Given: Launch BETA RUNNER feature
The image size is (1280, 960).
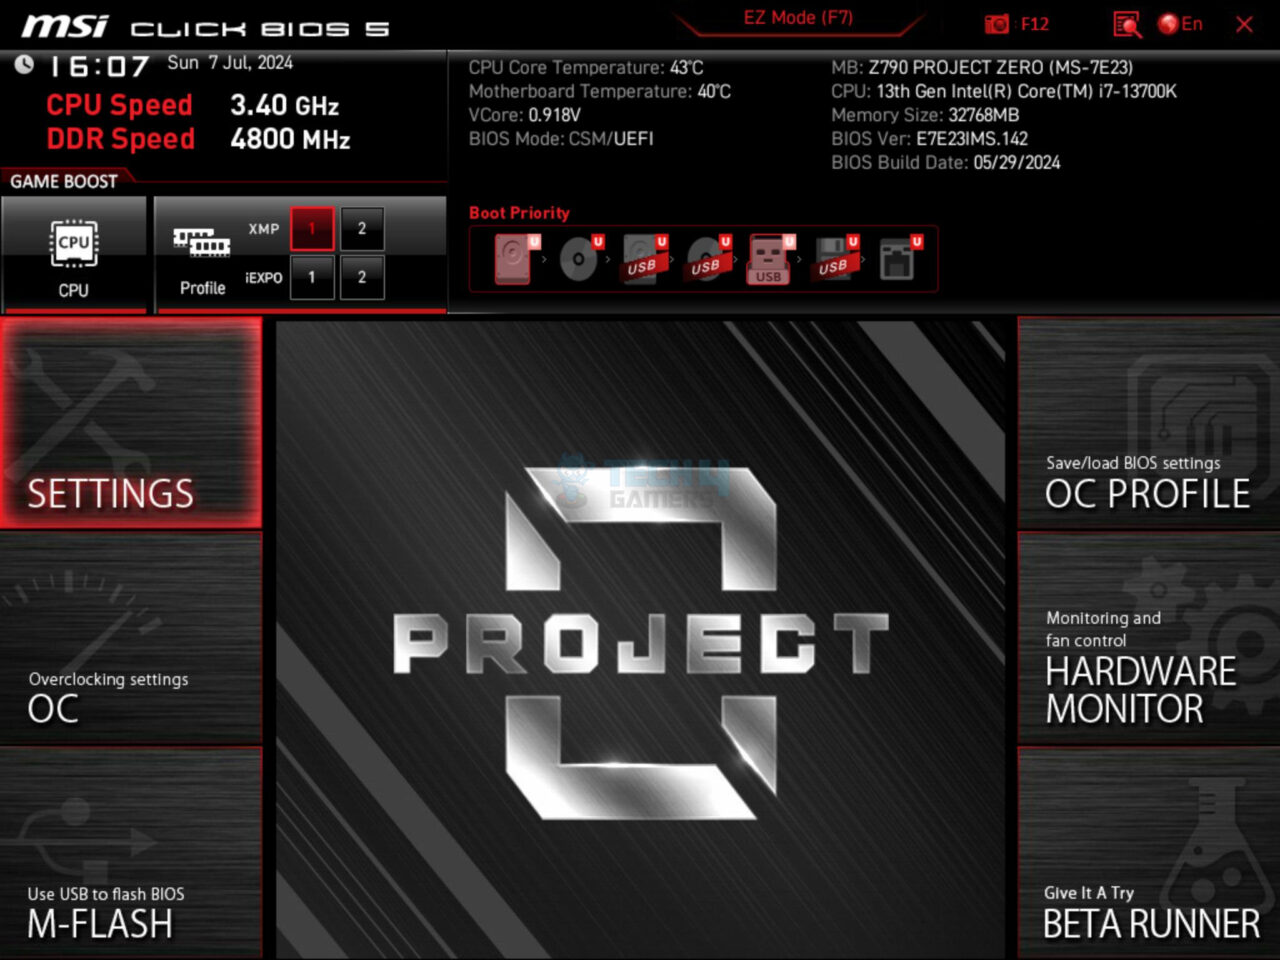Looking at the screenshot, I should (x=1146, y=855).
